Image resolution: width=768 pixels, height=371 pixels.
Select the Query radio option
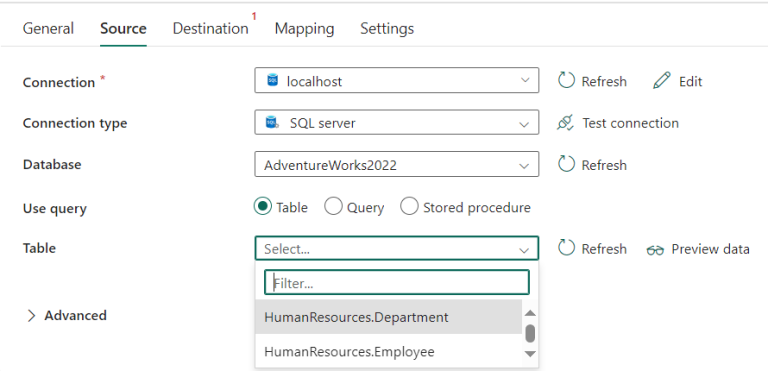[333, 207]
